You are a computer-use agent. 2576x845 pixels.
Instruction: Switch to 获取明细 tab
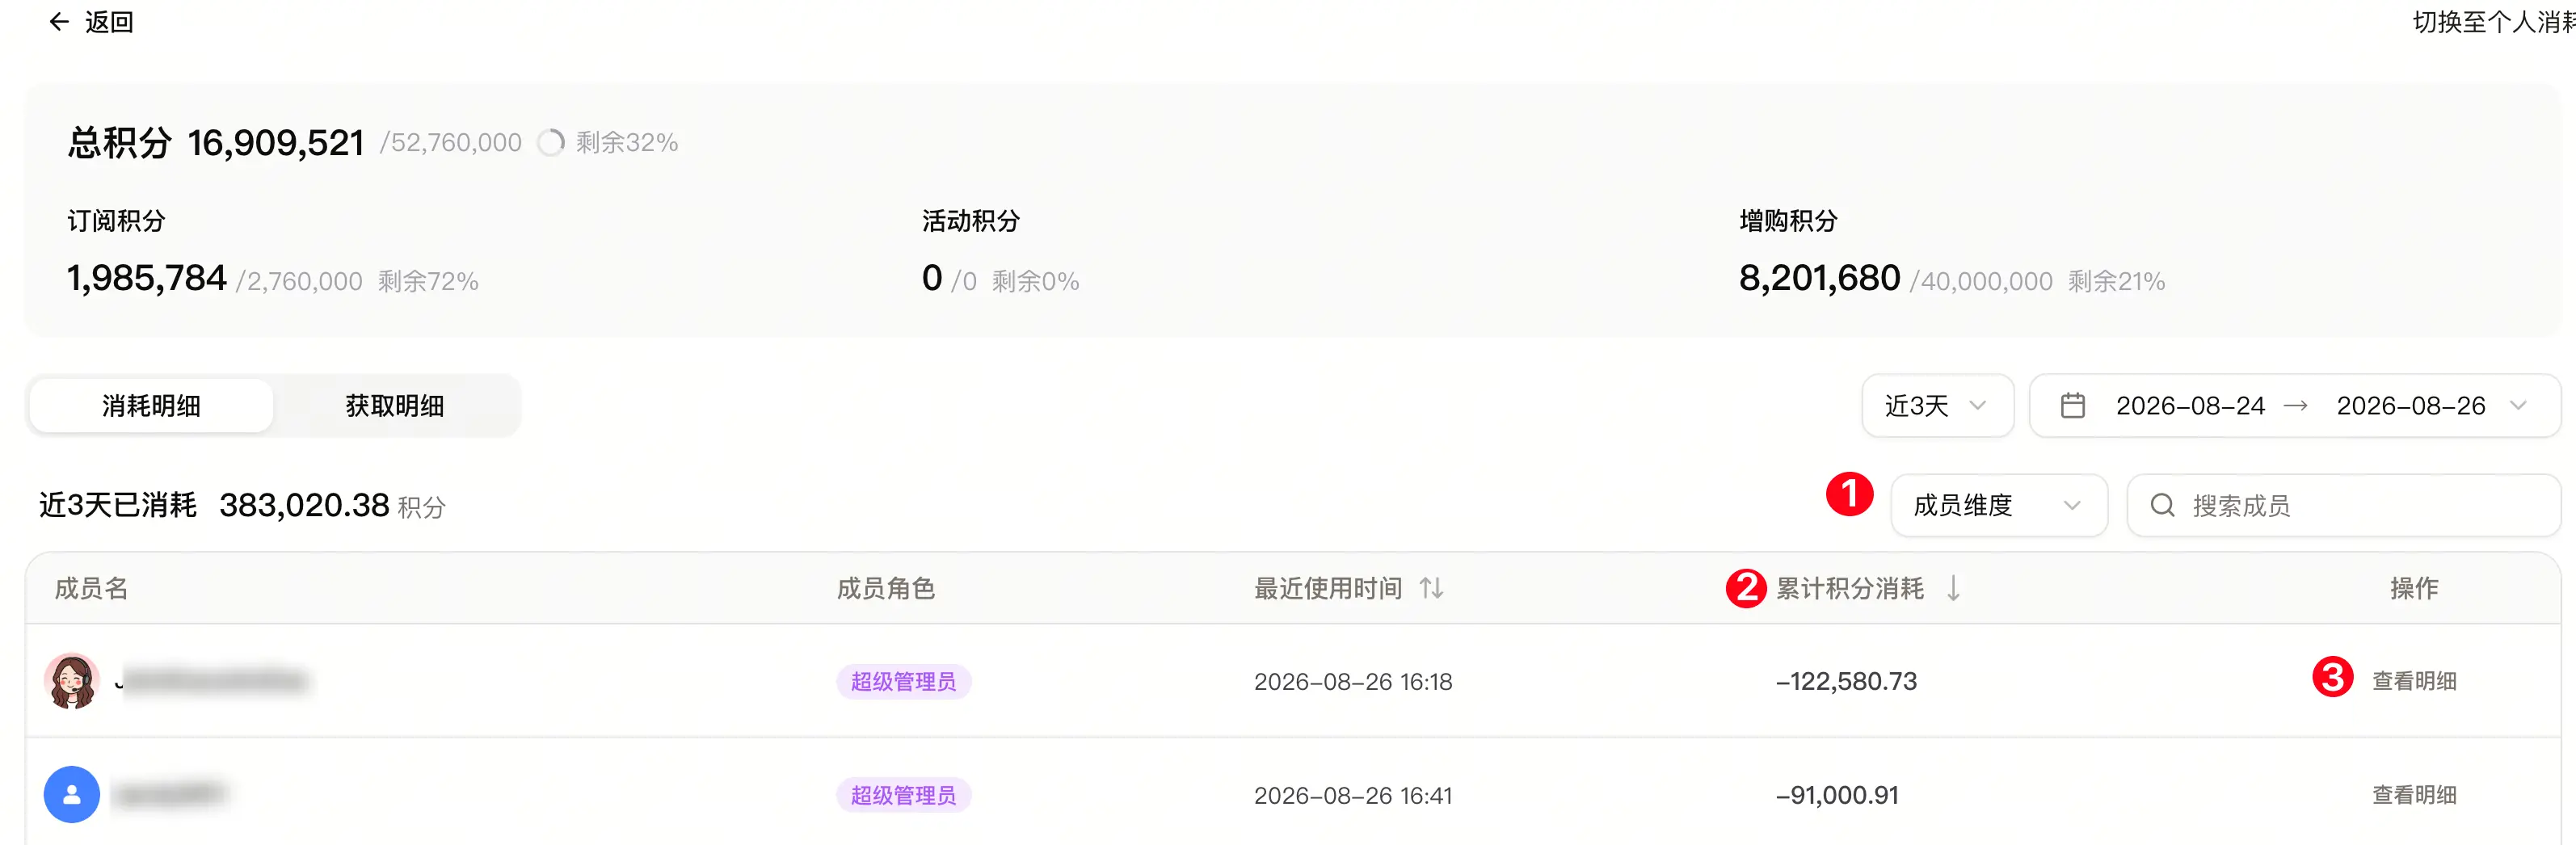click(x=394, y=405)
